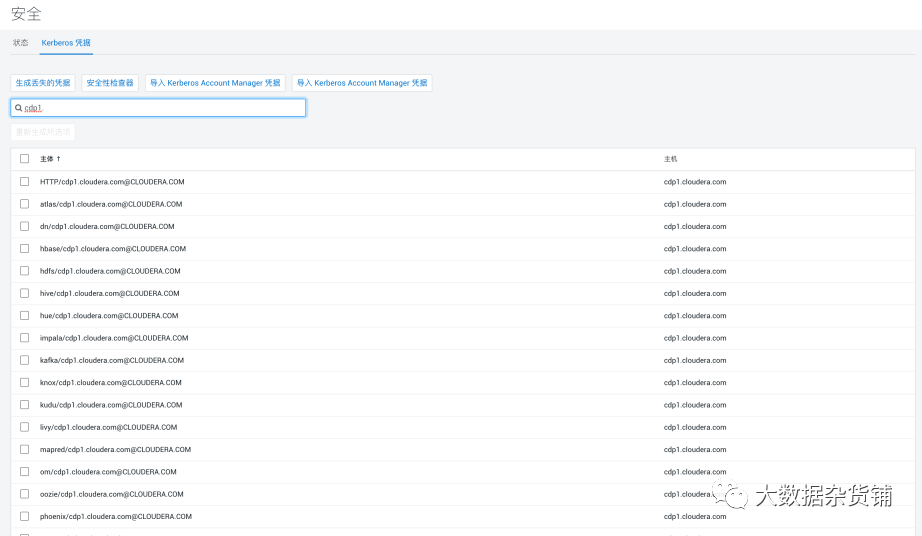Click the 生成丢失的凭据 button
922x536 pixels.
(x=43, y=83)
